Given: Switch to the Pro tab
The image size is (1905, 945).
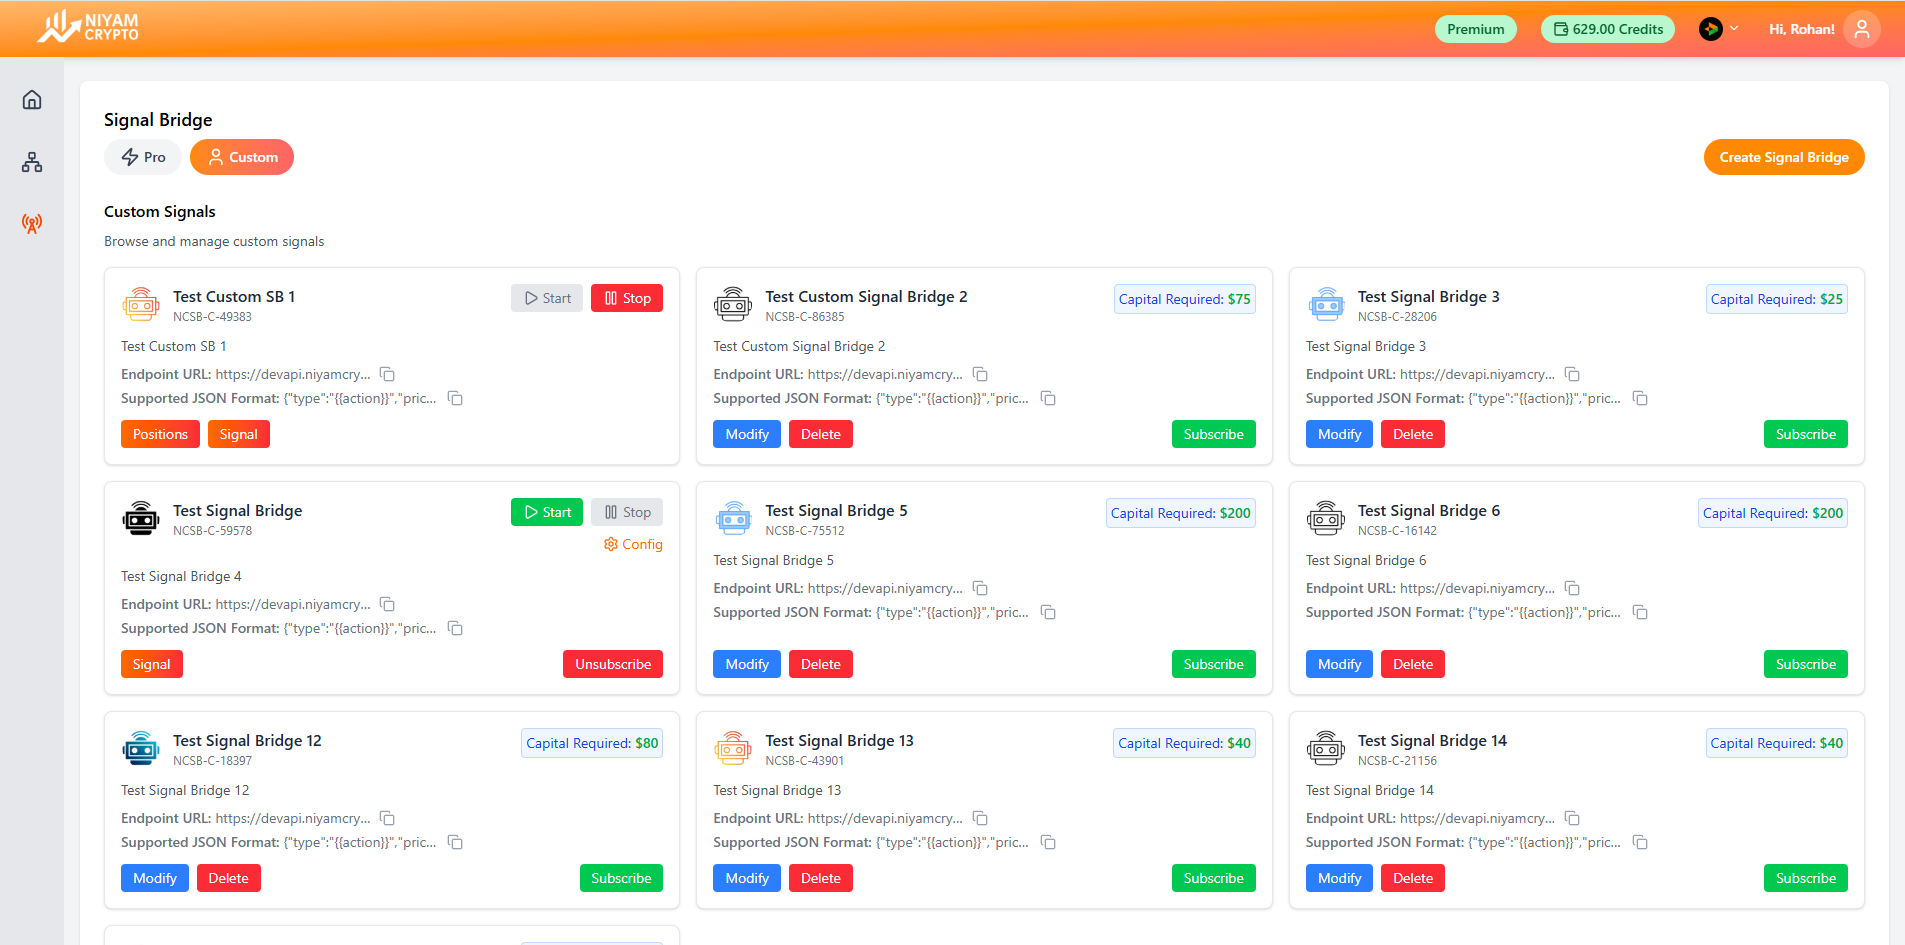Looking at the screenshot, I should coord(143,157).
